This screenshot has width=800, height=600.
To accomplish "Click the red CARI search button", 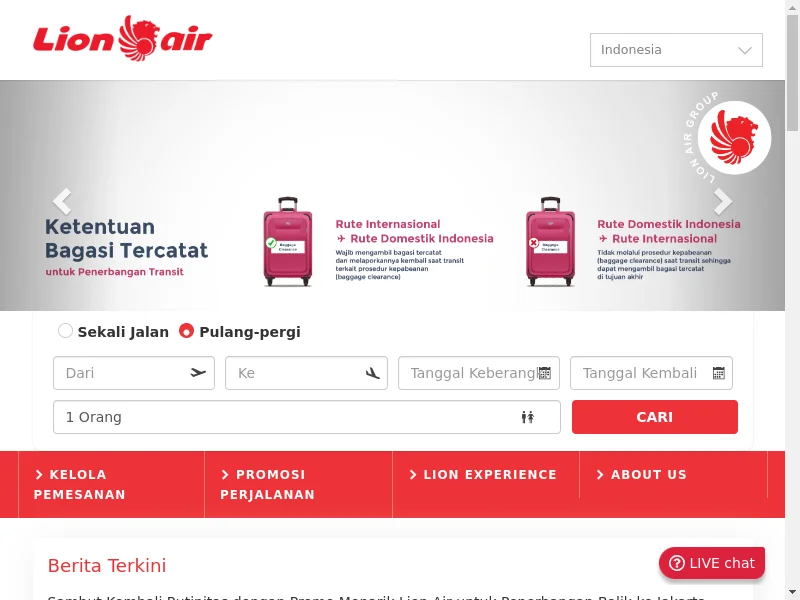I will (x=655, y=417).
